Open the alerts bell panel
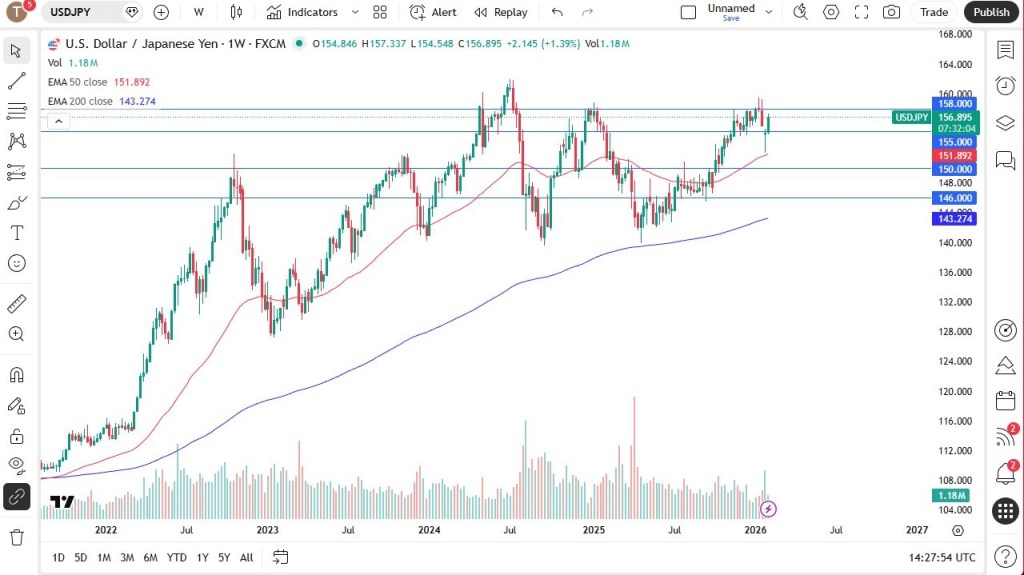Screen dimensions: 1024x575 1005,473
